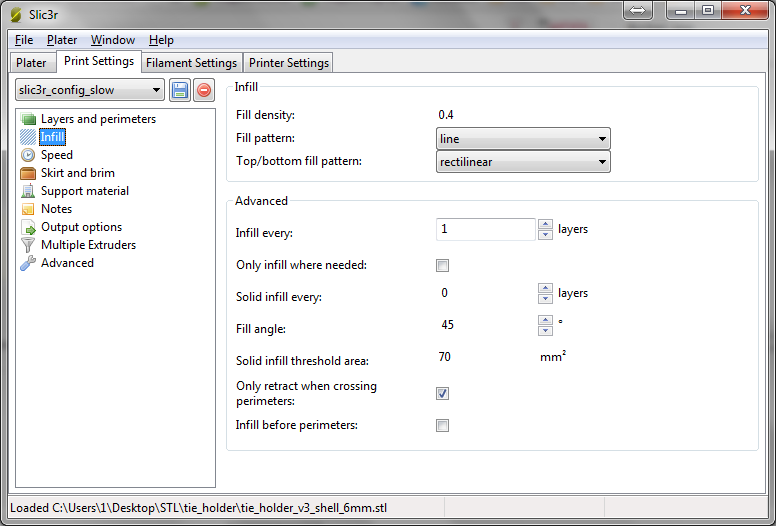Click the Notes yellow note icon
This screenshot has width=776, height=526.
(x=28, y=209)
